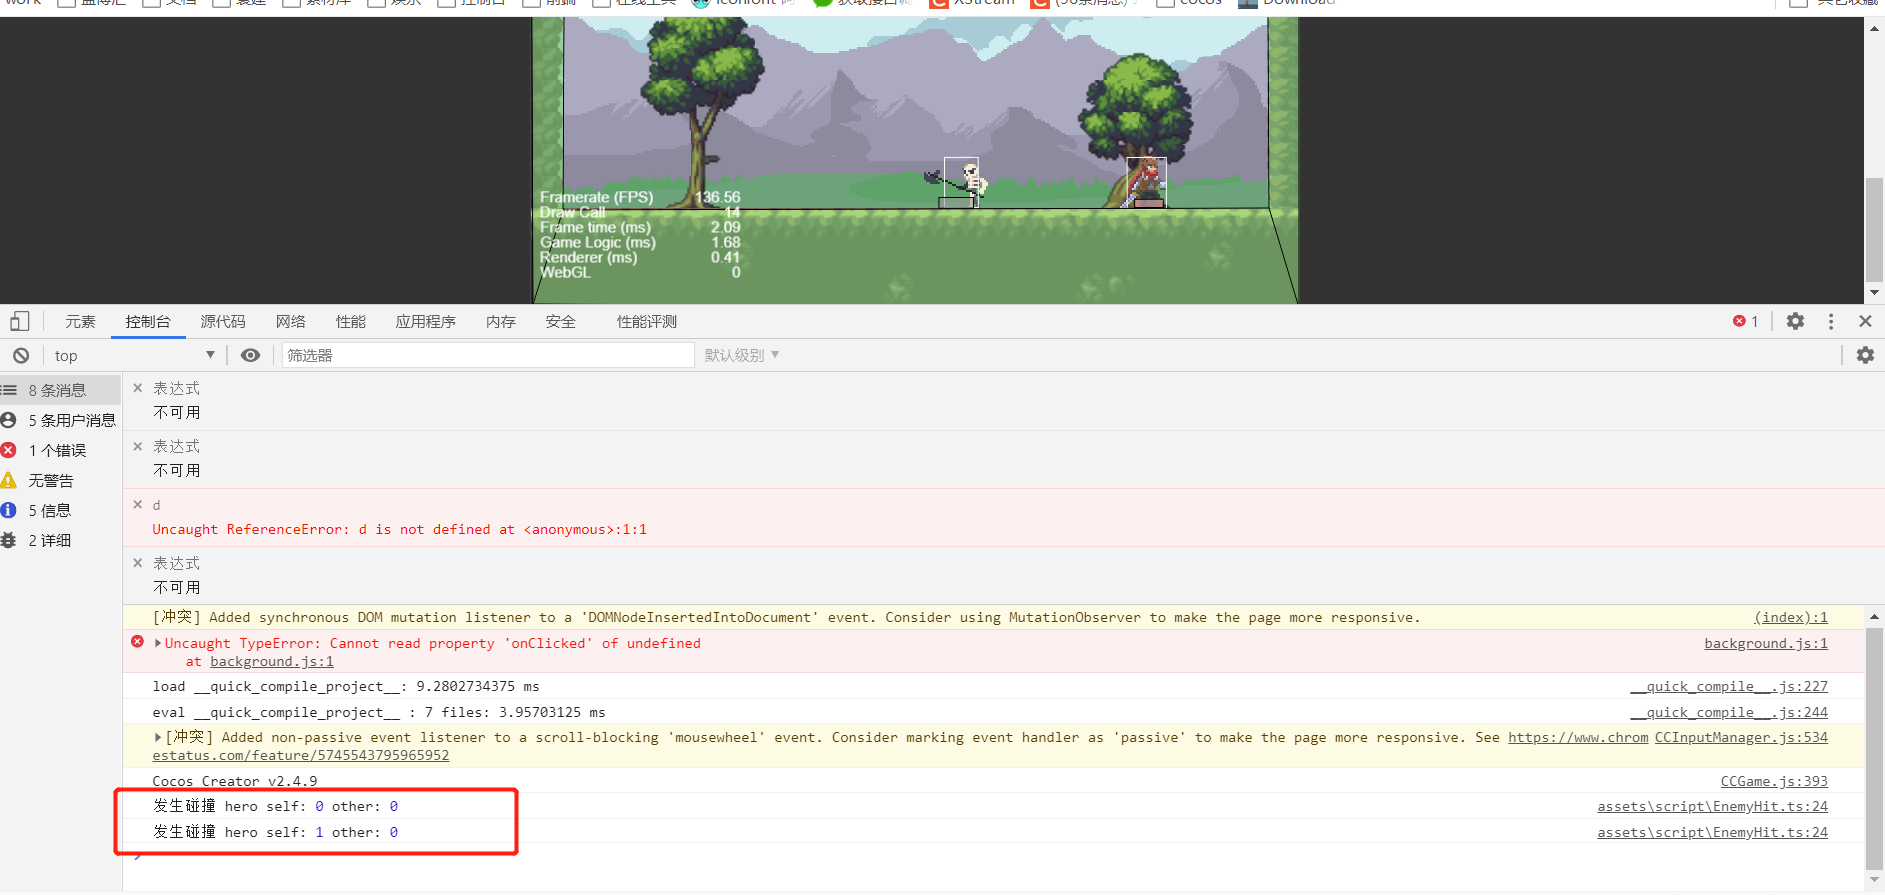Open console settings gear on filter bar

coord(1865,355)
